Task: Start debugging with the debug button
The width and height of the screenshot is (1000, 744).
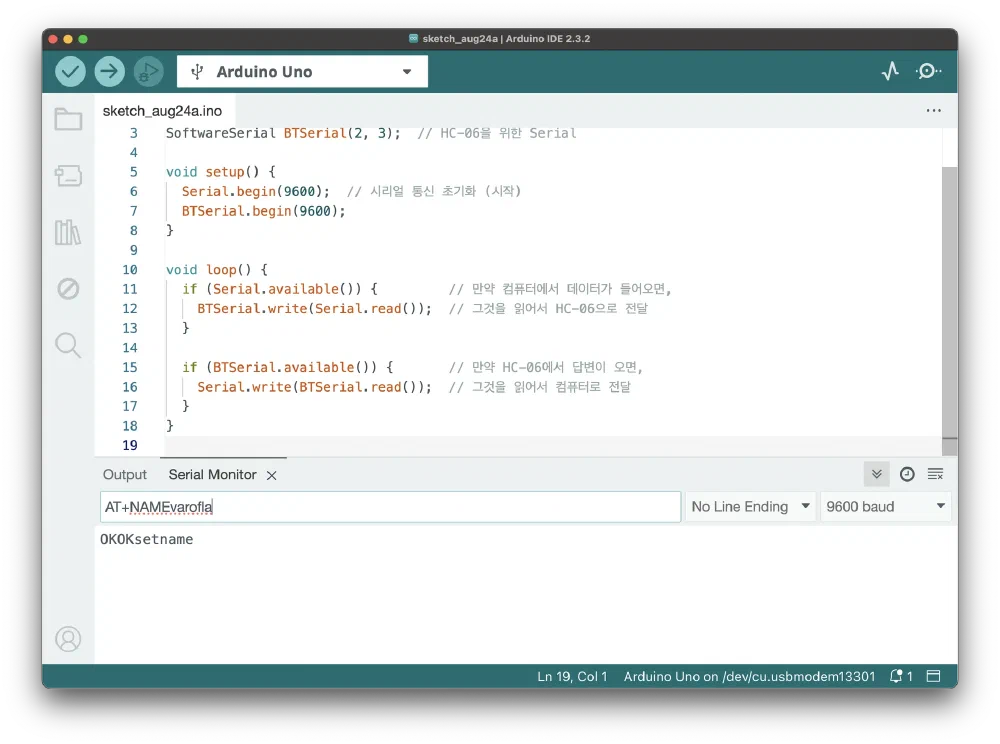Action: [148, 71]
